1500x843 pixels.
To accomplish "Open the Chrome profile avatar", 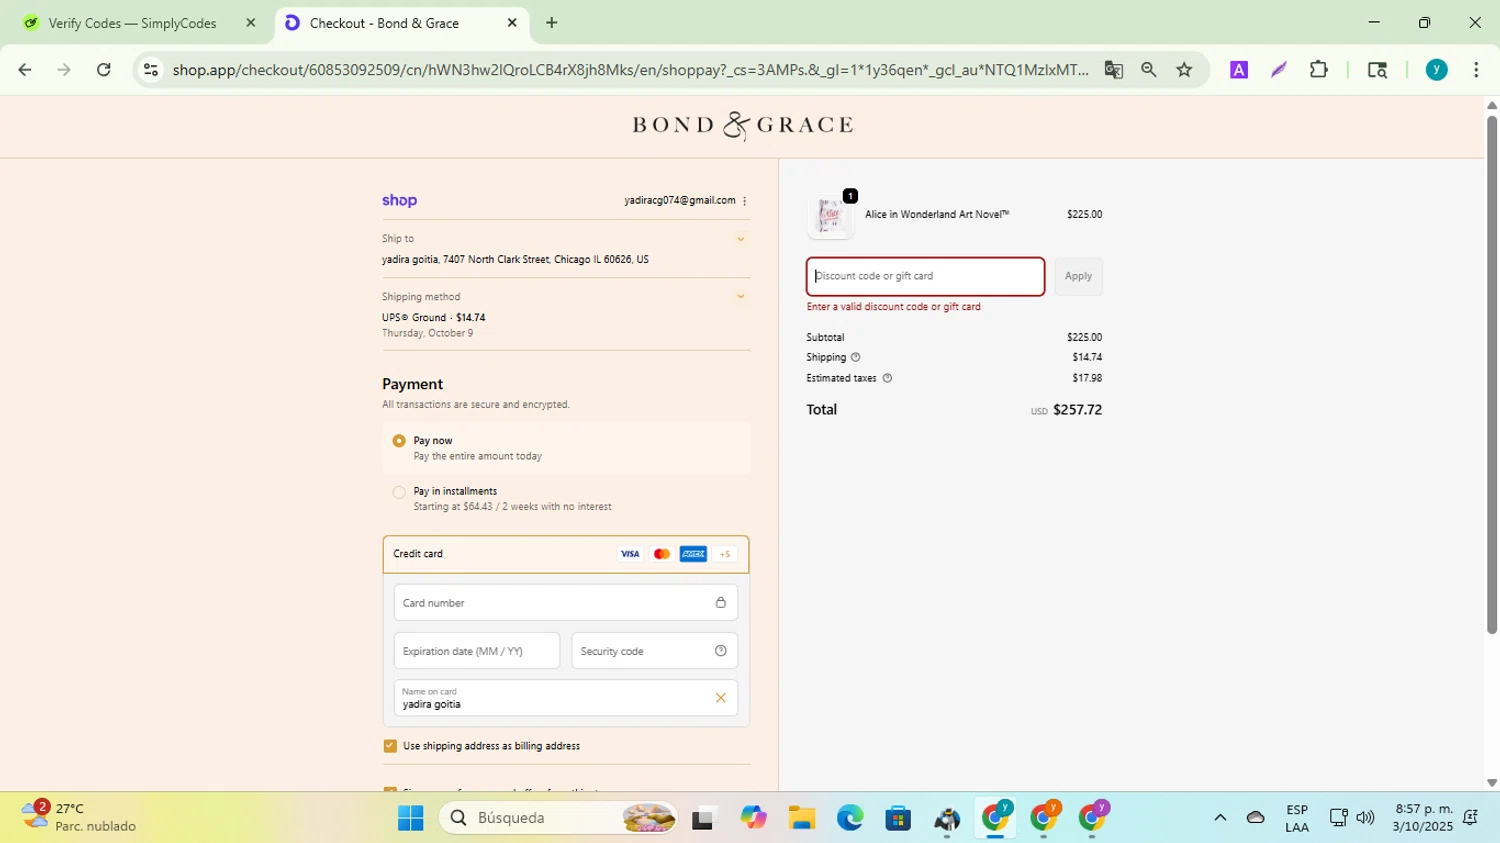I will tap(1437, 70).
